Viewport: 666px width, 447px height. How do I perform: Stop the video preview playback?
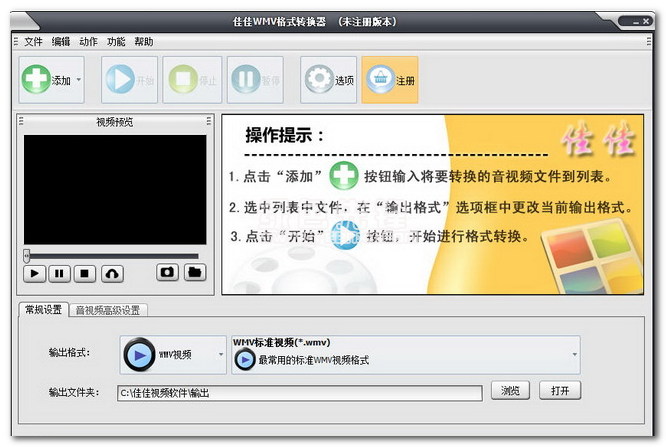pyautogui.click(x=85, y=273)
